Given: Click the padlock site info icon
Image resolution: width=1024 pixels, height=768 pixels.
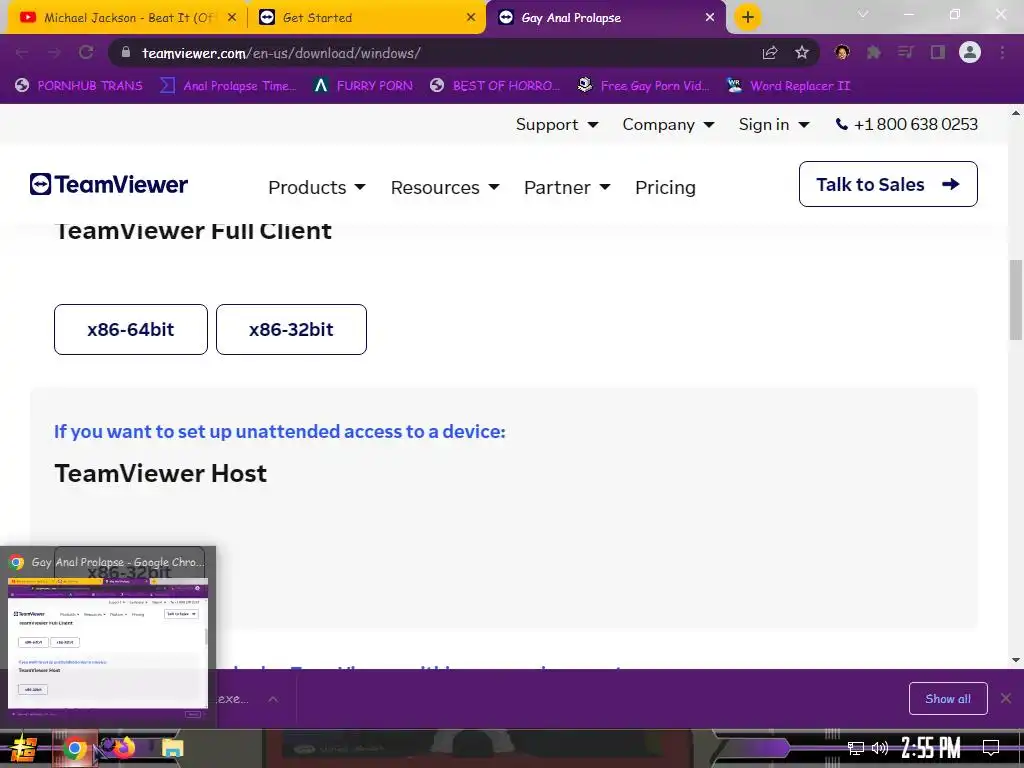Looking at the screenshot, I should tap(126, 53).
